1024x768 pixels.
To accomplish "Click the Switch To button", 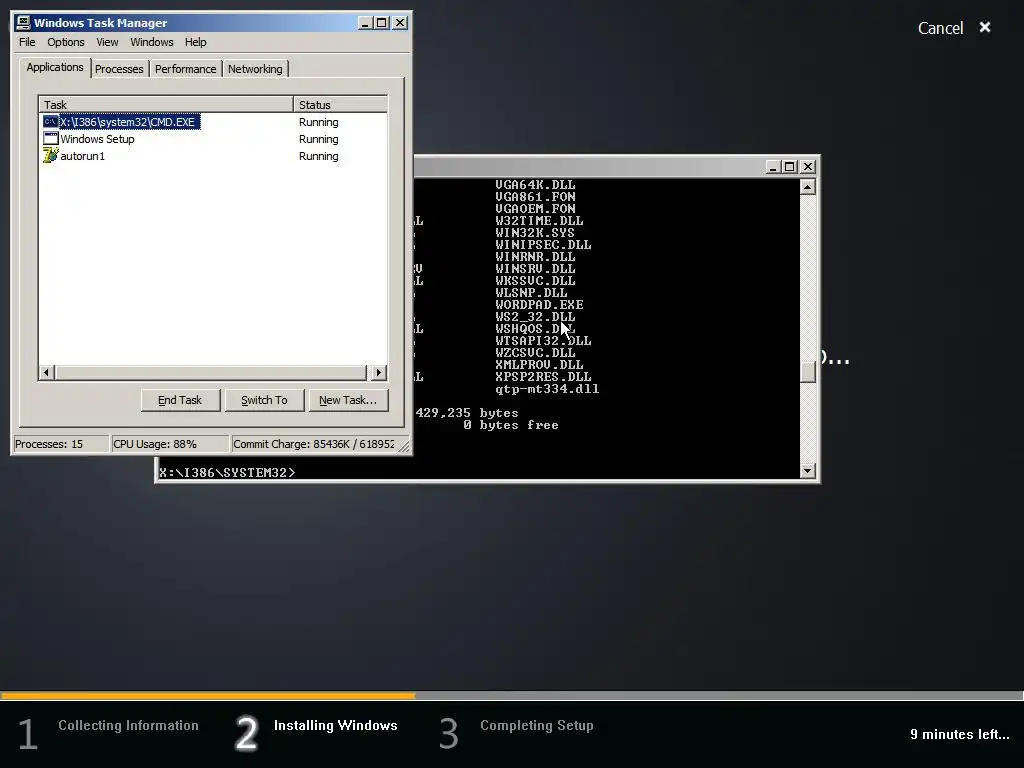I will coord(264,400).
